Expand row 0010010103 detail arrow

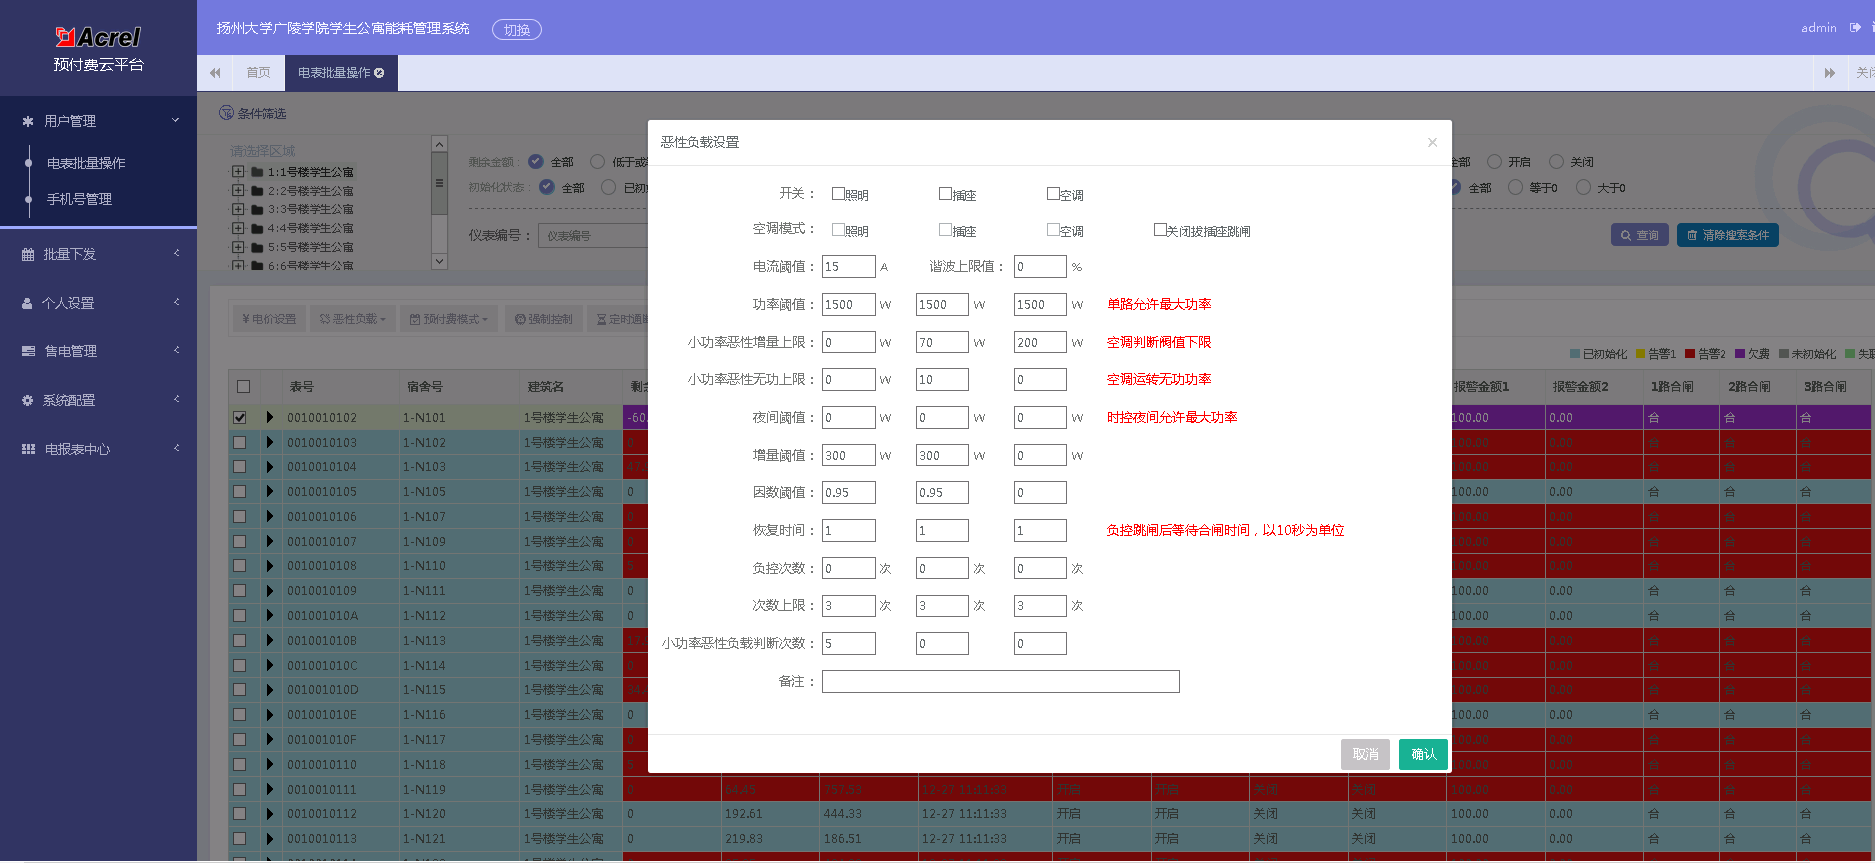(x=269, y=442)
